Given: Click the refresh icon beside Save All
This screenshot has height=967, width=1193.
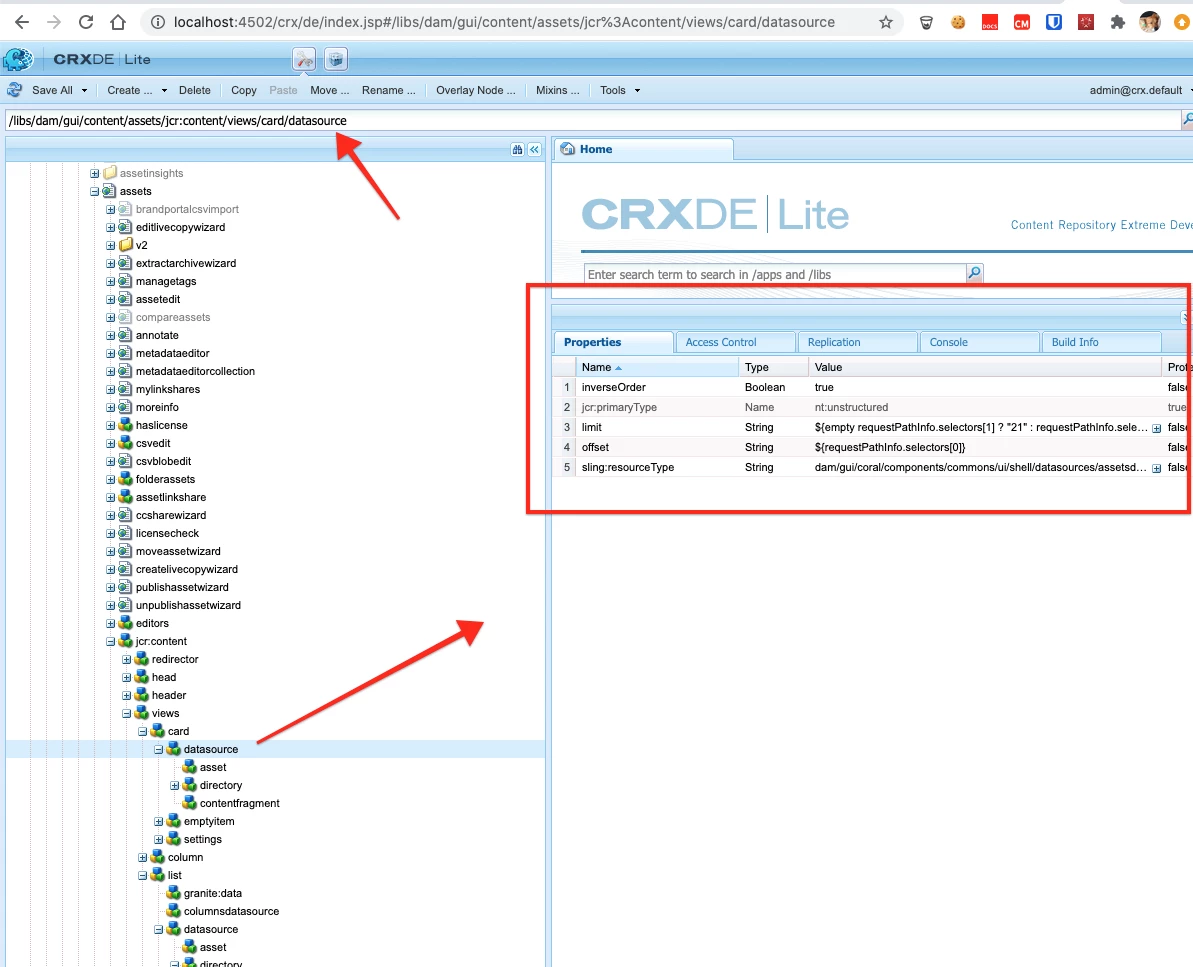Looking at the screenshot, I should coord(14,90).
